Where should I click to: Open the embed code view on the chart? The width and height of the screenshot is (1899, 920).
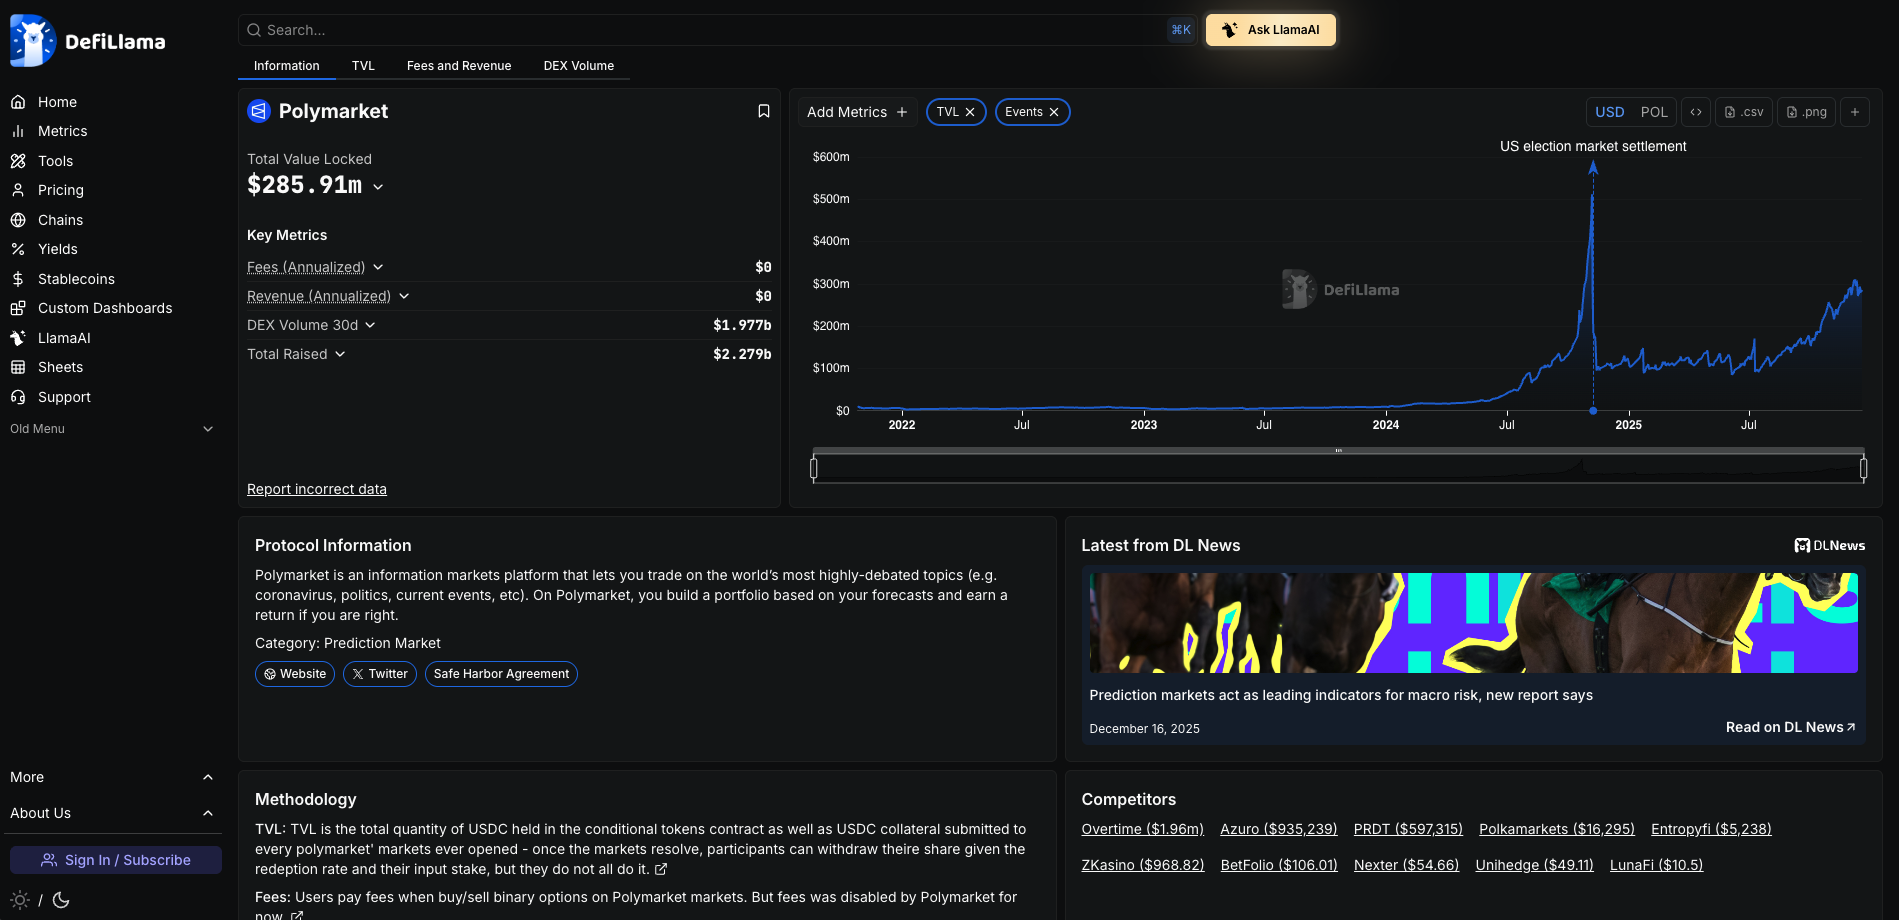tap(1695, 111)
